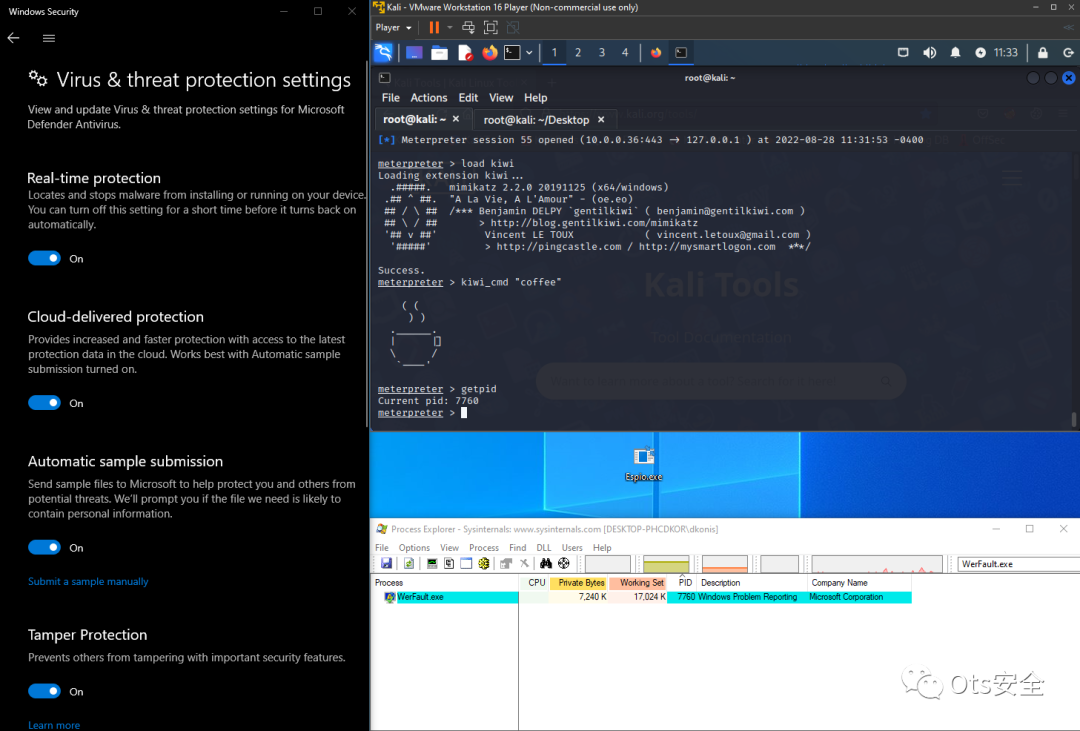Switch to Kali workspace 2
Viewport: 1080px width, 731px height.
(578, 52)
